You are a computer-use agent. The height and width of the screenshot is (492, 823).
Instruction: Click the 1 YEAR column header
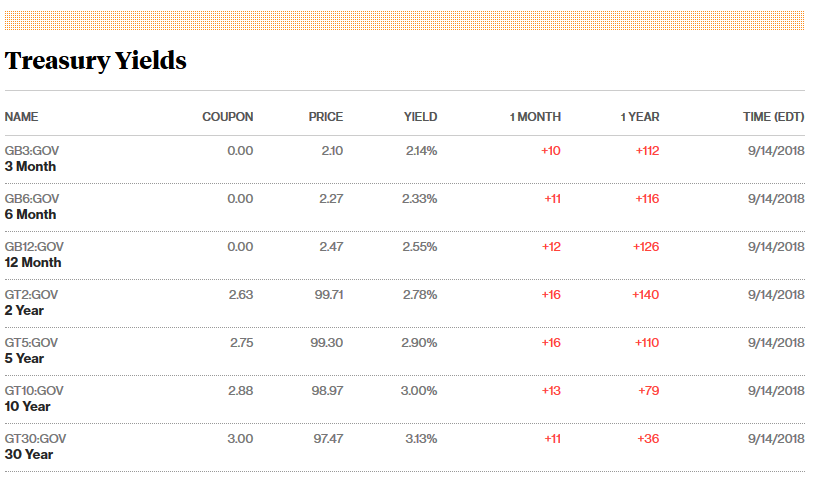(640, 117)
